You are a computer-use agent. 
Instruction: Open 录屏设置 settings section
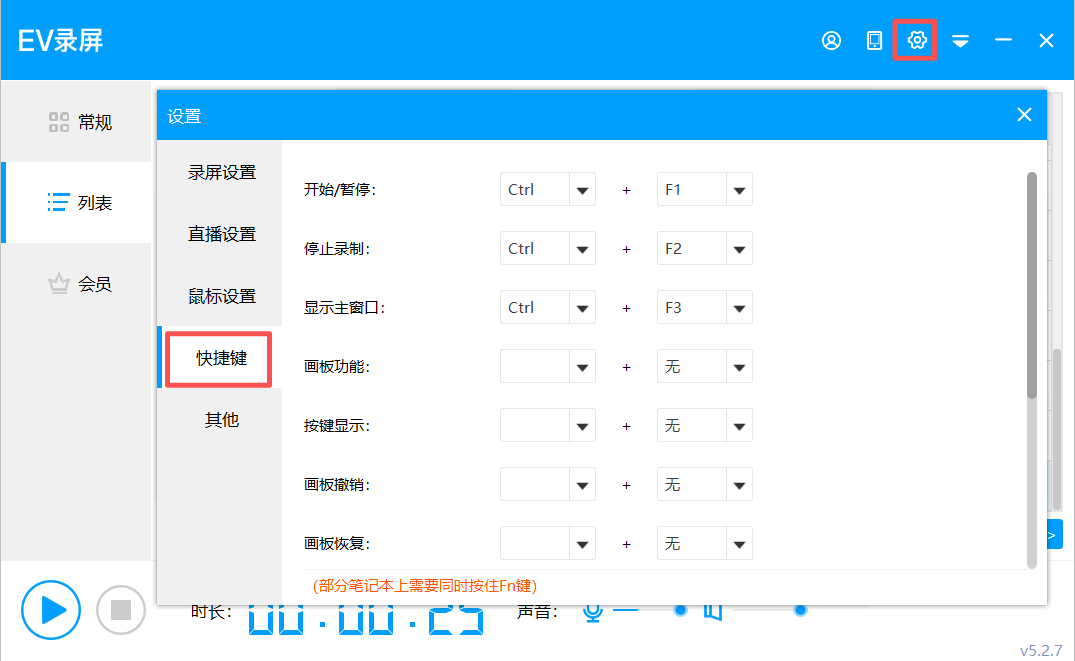[220, 172]
